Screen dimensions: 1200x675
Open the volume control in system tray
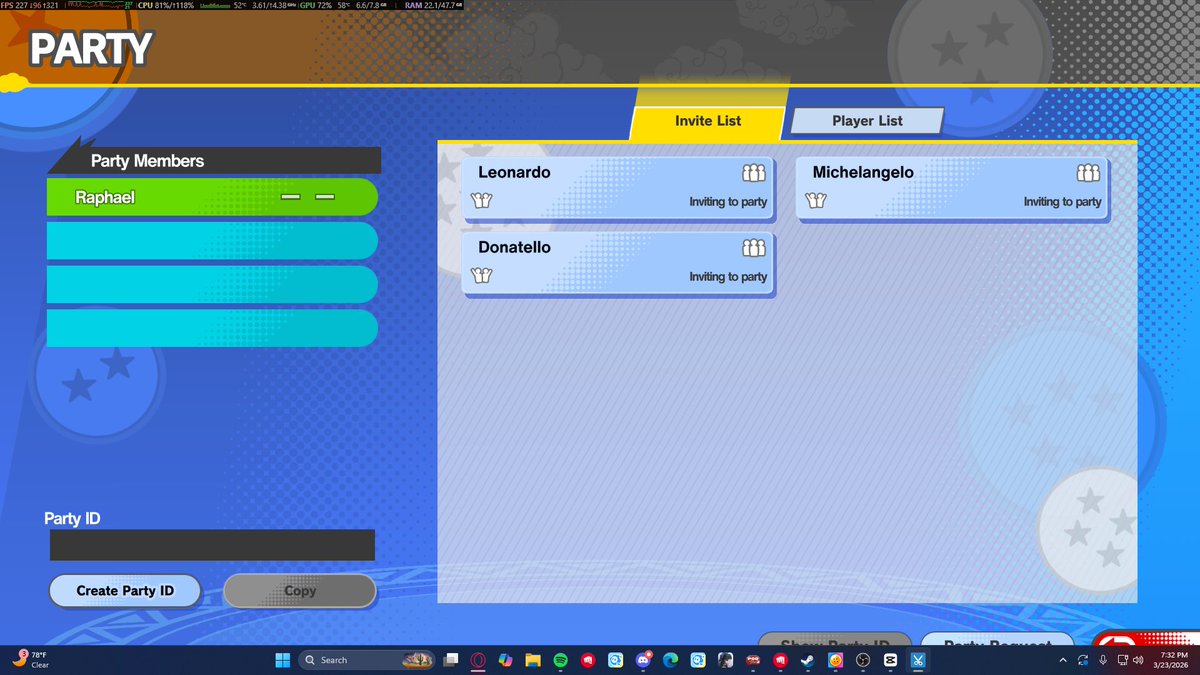click(1138, 660)
